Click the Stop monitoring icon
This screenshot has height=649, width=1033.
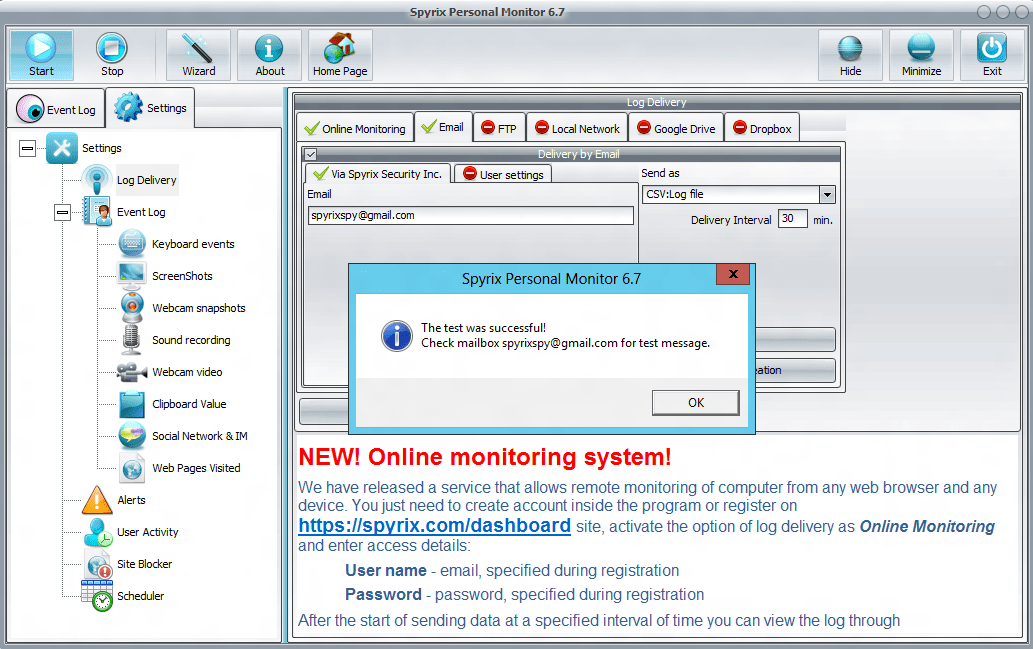[x=111, y=47]
